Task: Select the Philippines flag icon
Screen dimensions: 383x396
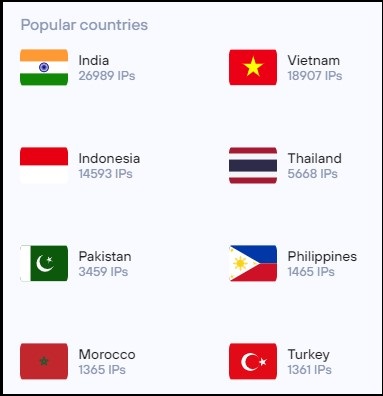Action: point(253,263)
